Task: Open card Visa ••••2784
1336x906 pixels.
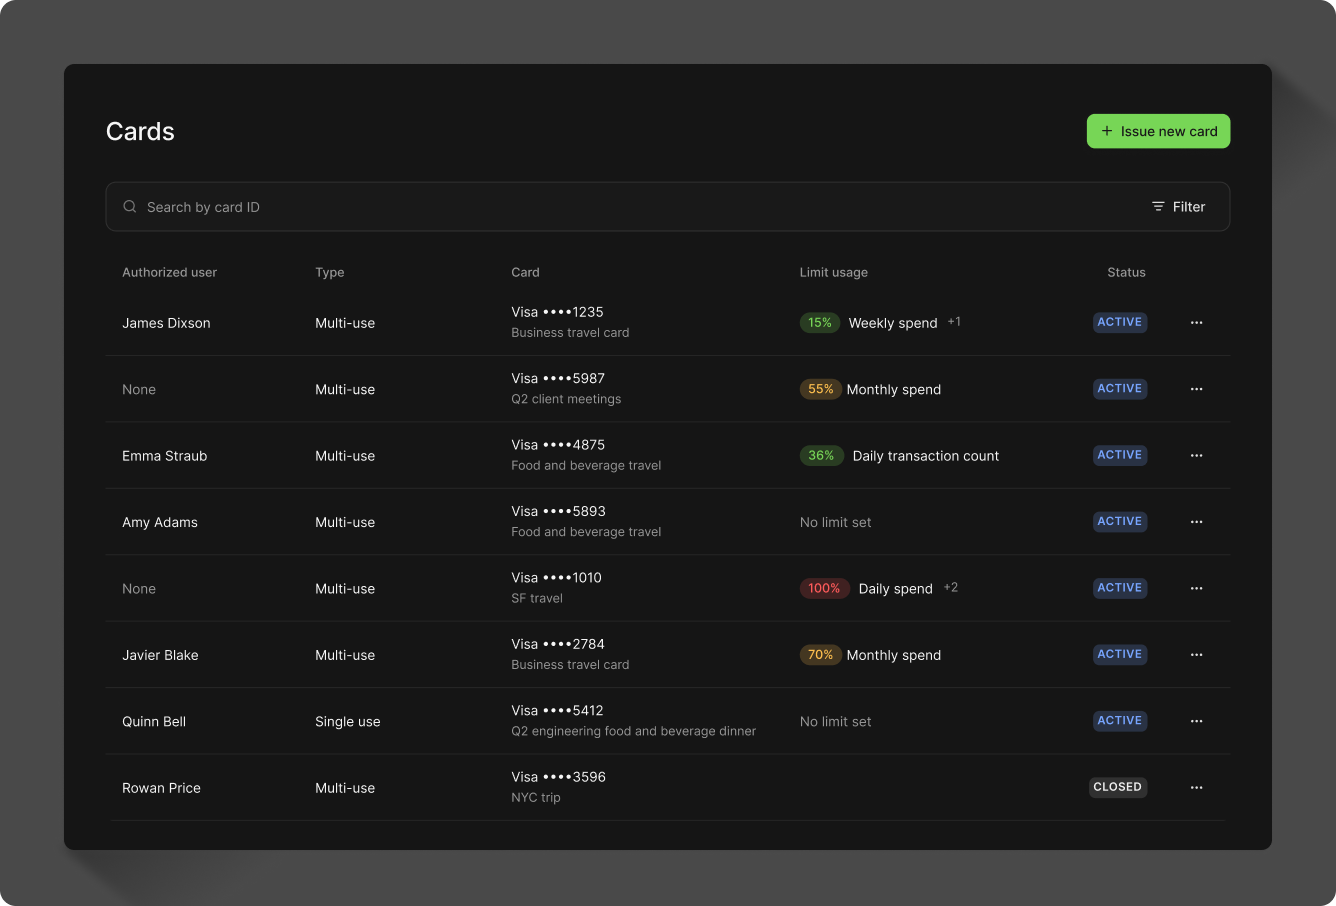Action: coord(558,644)
